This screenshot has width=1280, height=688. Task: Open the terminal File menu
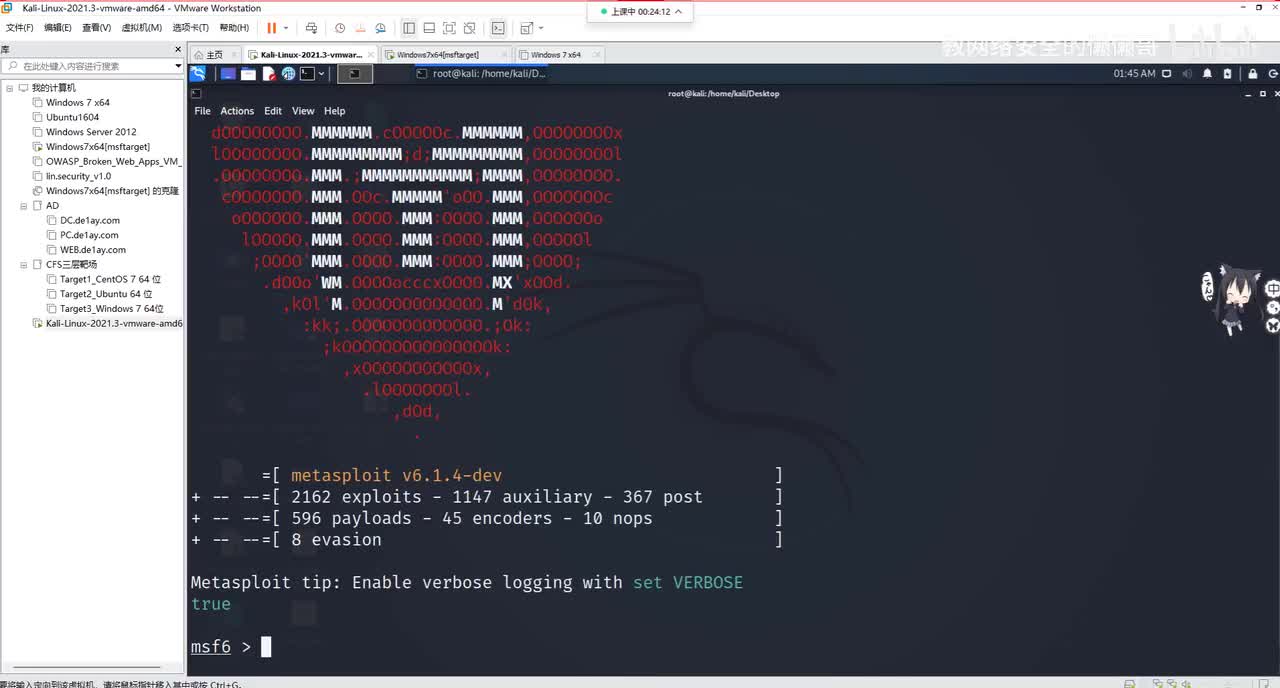(203, 111)
